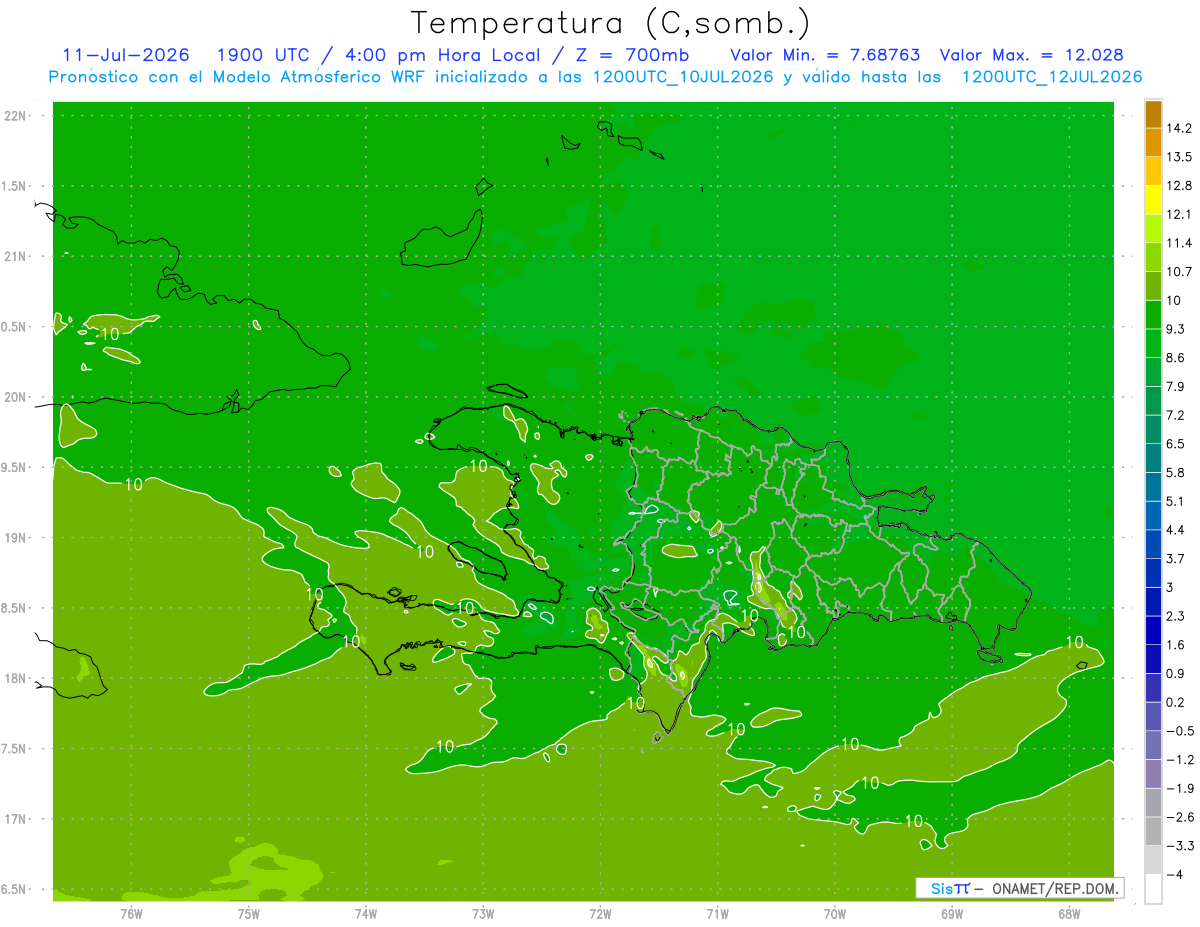Click the "68W" longitude axis label
Image resolution: width=1200 pixels, height=927 pixels.
click(1069, 913)
